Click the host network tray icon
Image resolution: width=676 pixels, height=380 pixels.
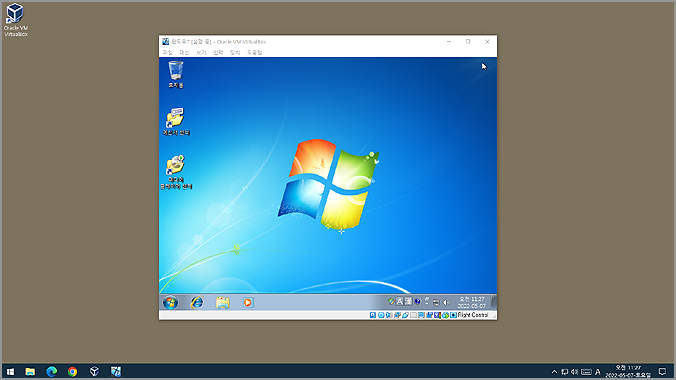pos(564,372)
